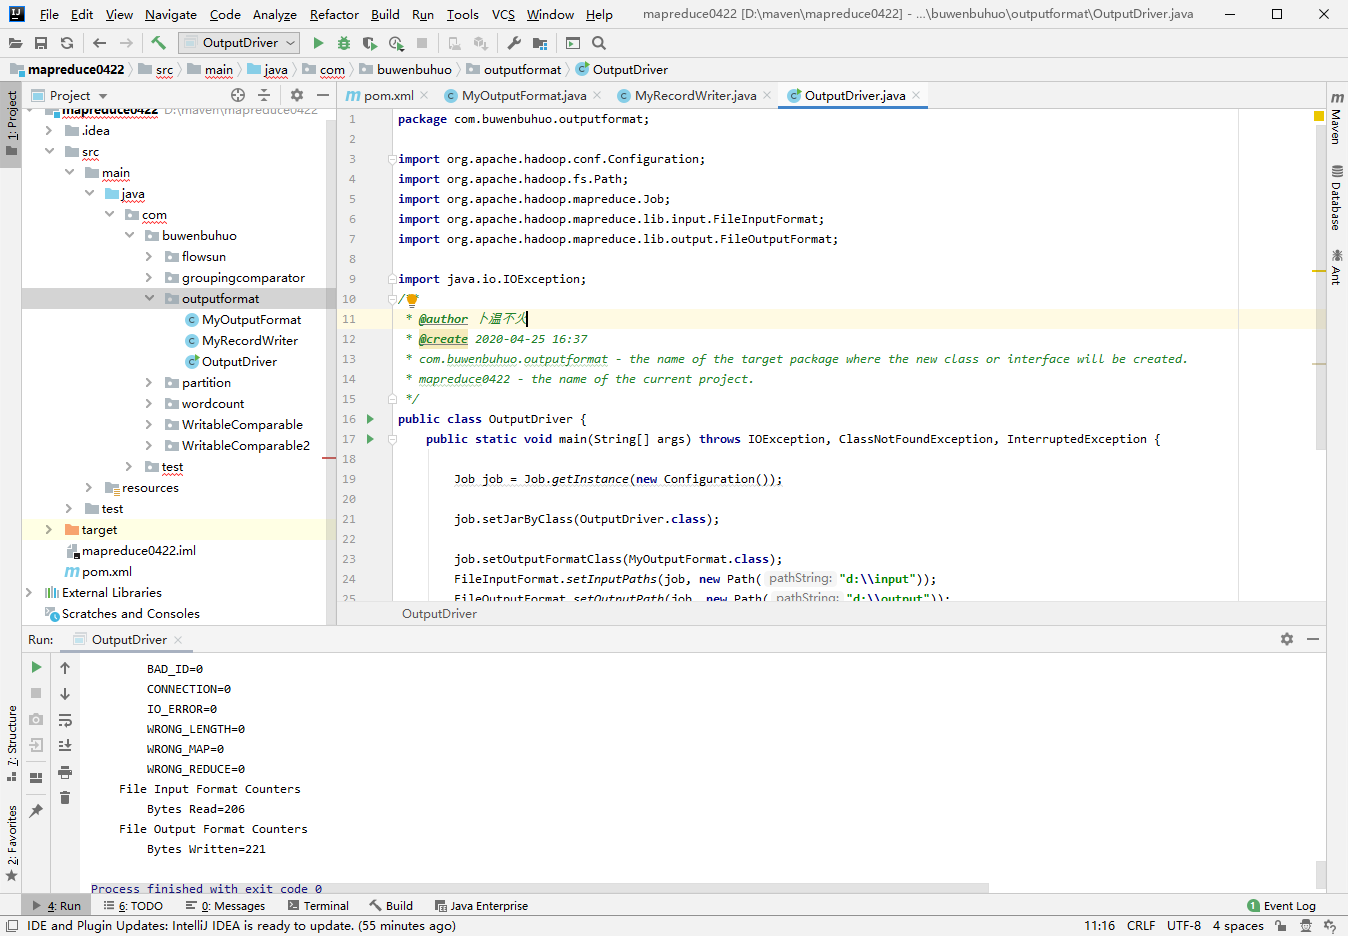Toggle the Maven tool window on the right sidebar
Image resolution: width=1348 pixels, height=936 pixels.
(x=1336, y=119)
